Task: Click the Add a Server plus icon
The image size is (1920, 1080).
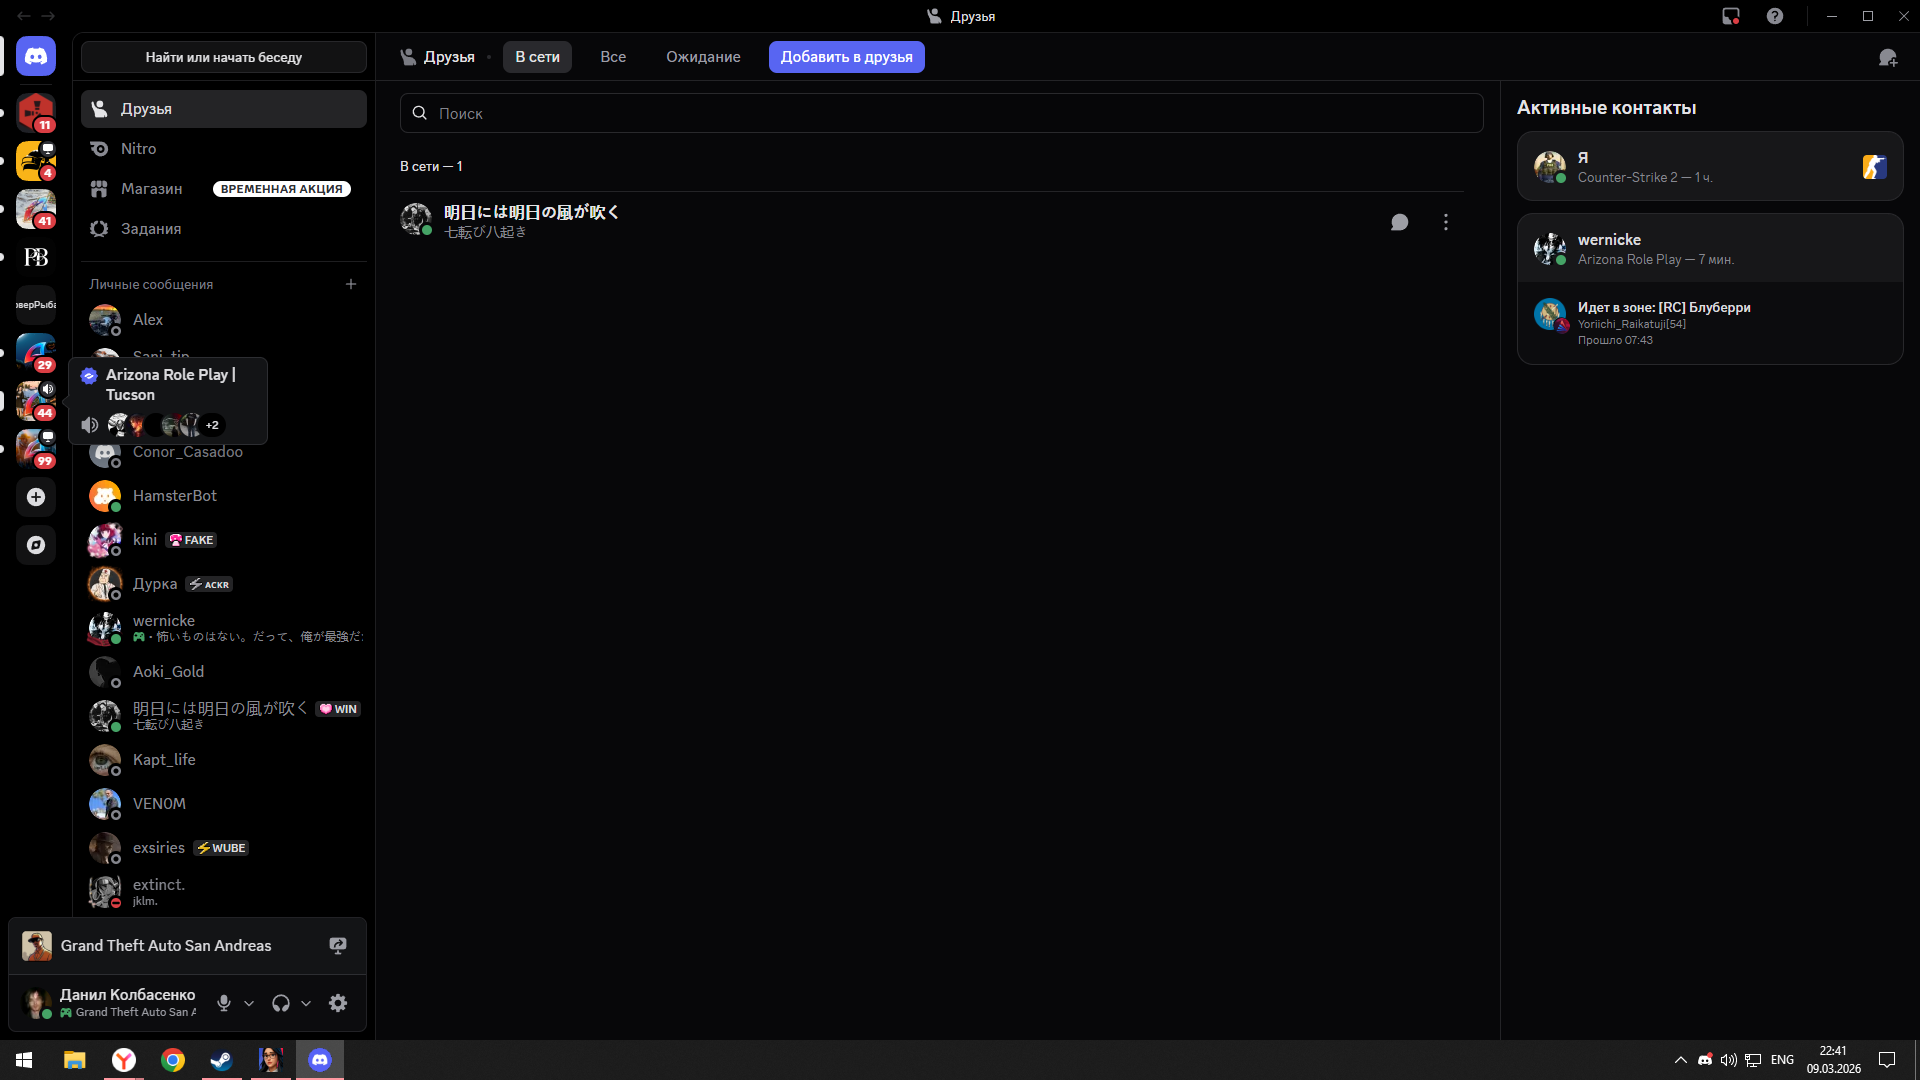Action: [36, 497]
